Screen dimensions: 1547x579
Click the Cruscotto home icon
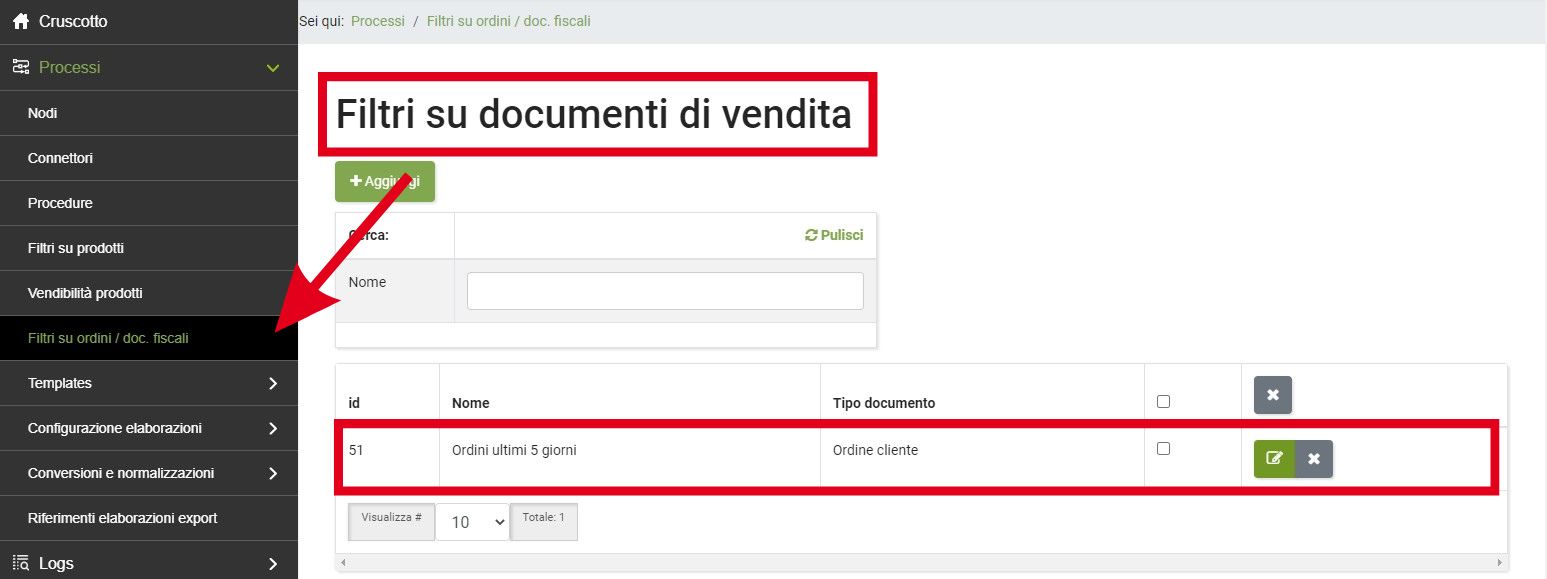coord(20,21)
